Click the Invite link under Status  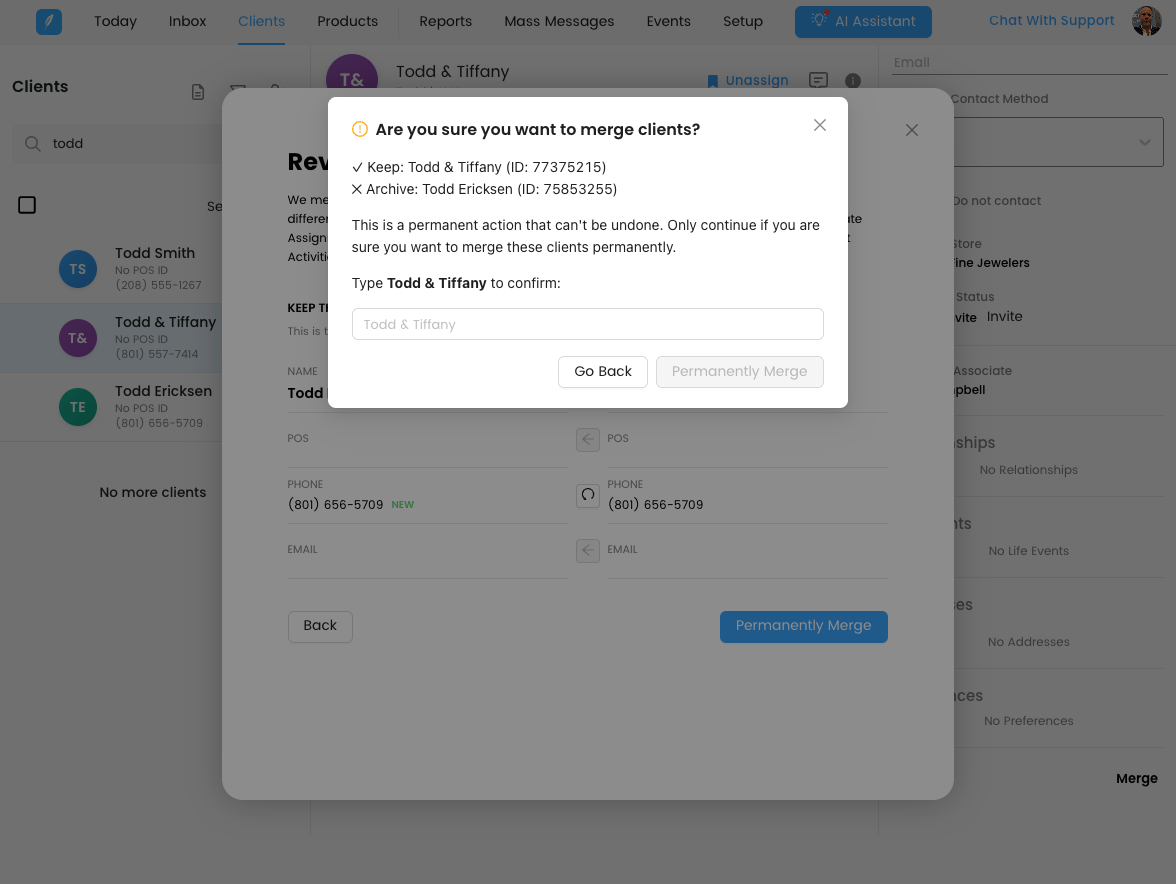(x=1004, y=316)
